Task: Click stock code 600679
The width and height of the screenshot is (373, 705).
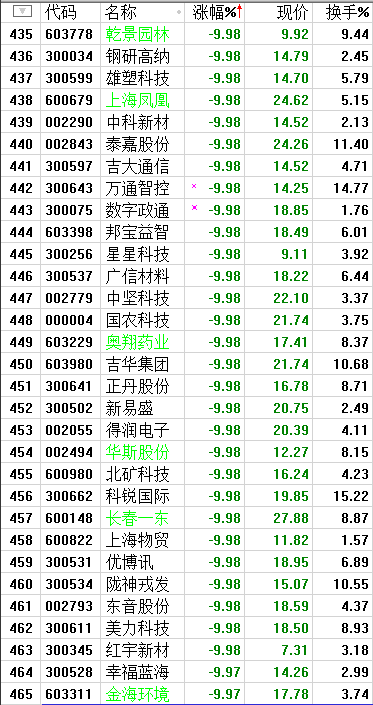Action: click(69, 100)
